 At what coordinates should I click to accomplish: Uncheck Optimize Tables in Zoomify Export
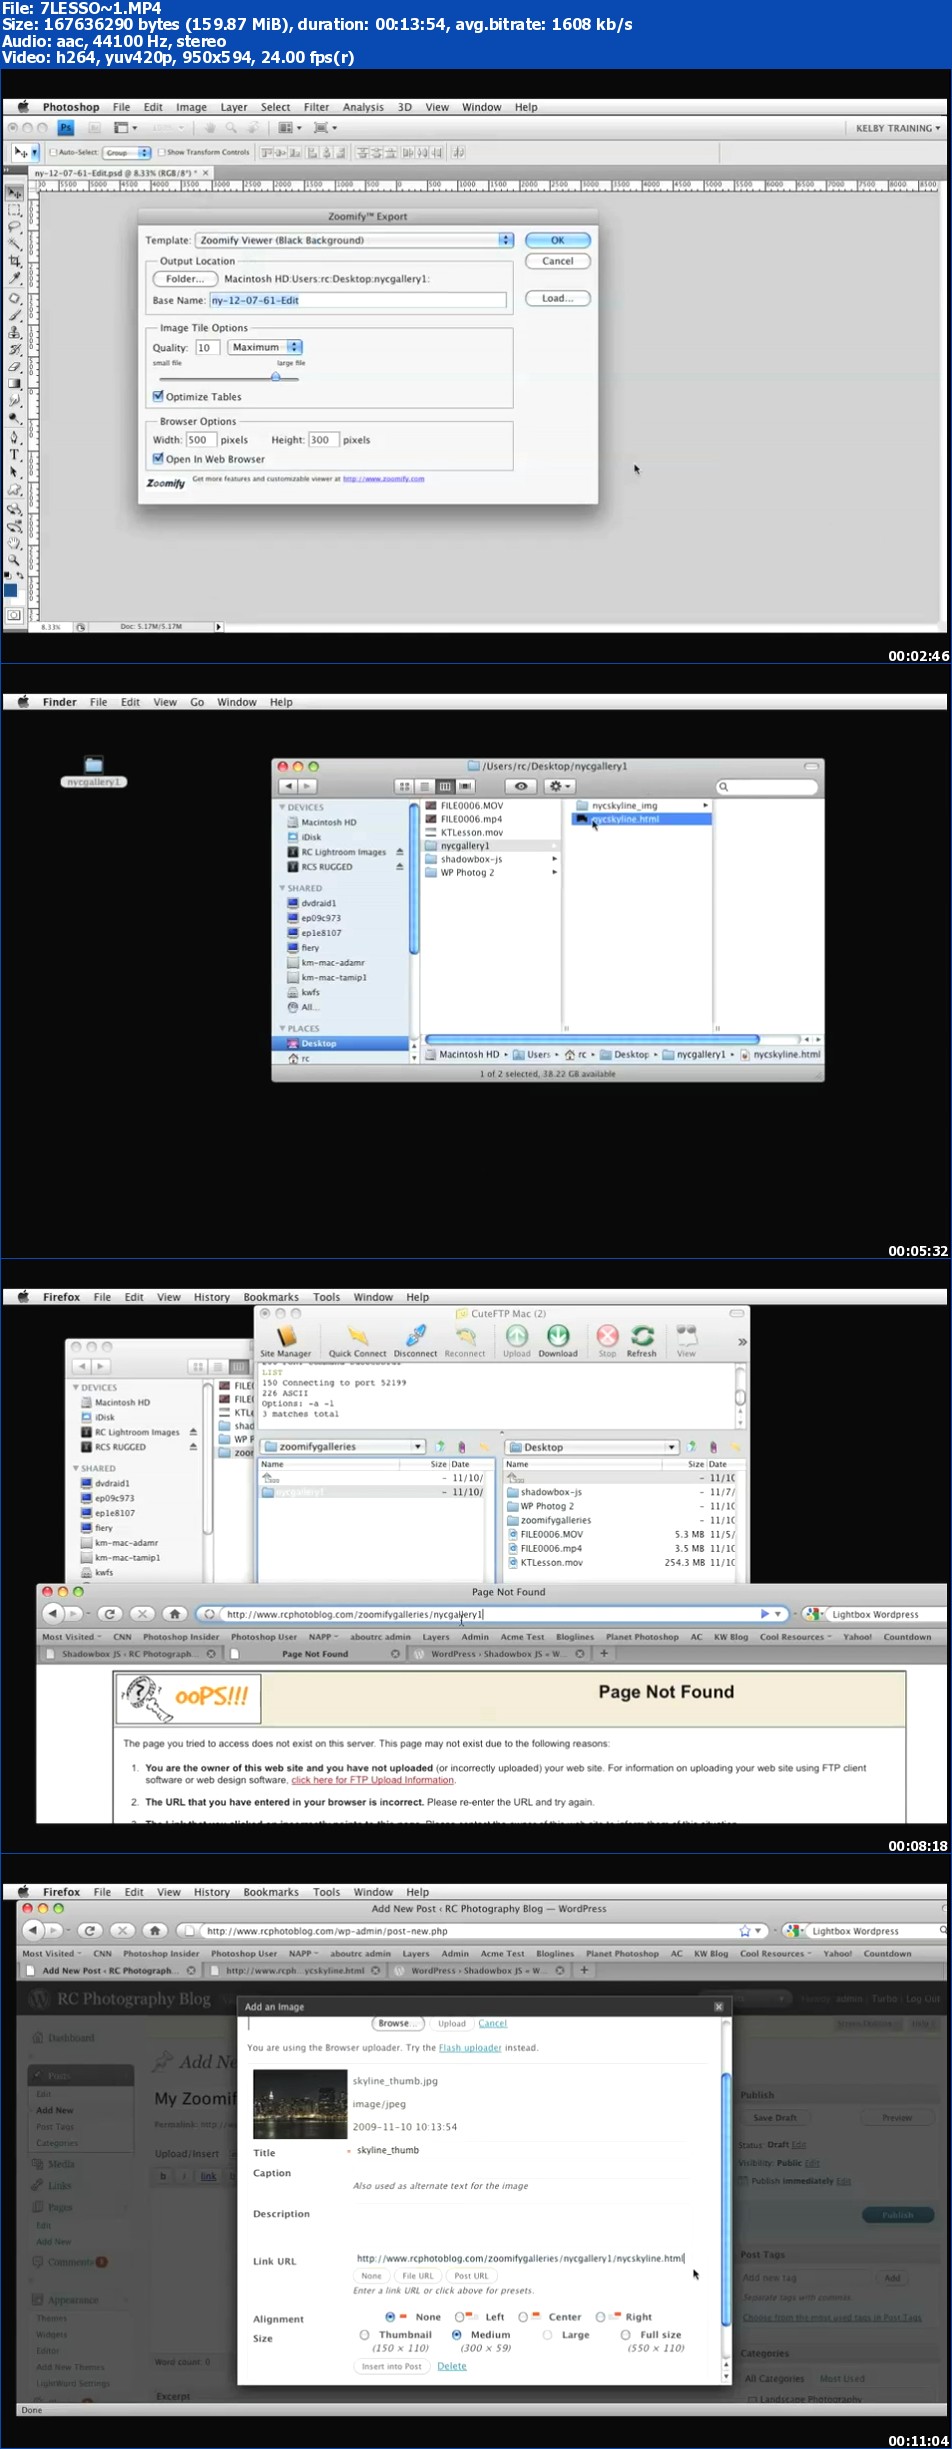[158, 396]
